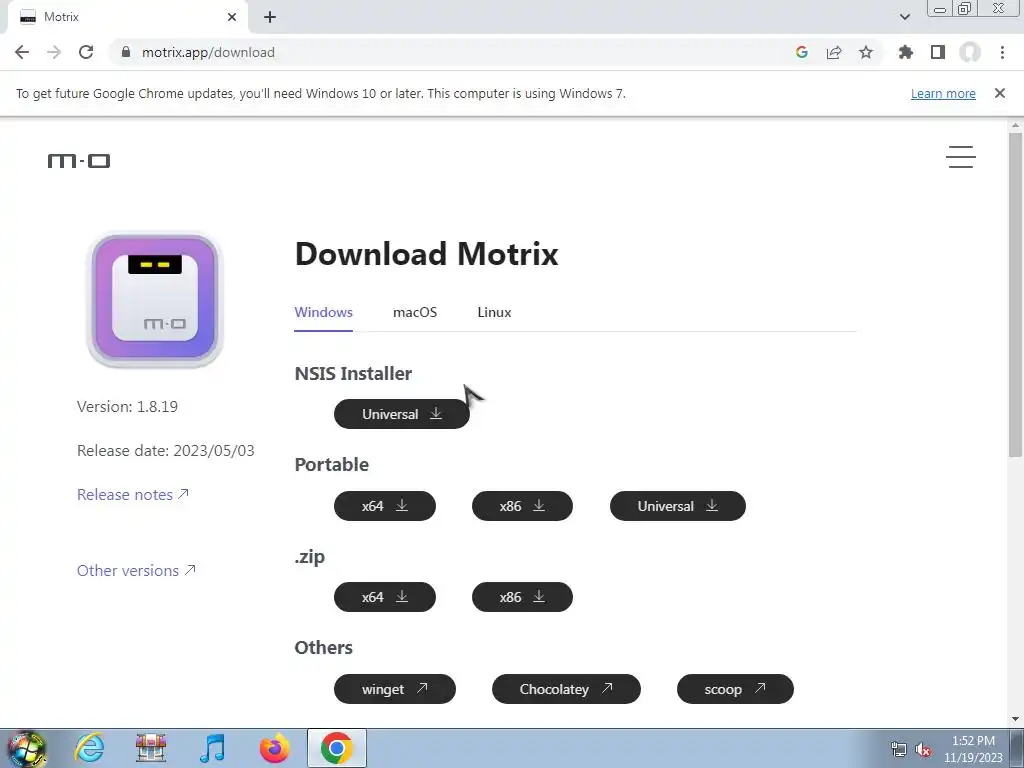Click the Version: 1.8.19 text
Viewport: 1024px width, 768px height.
point(127,406)
